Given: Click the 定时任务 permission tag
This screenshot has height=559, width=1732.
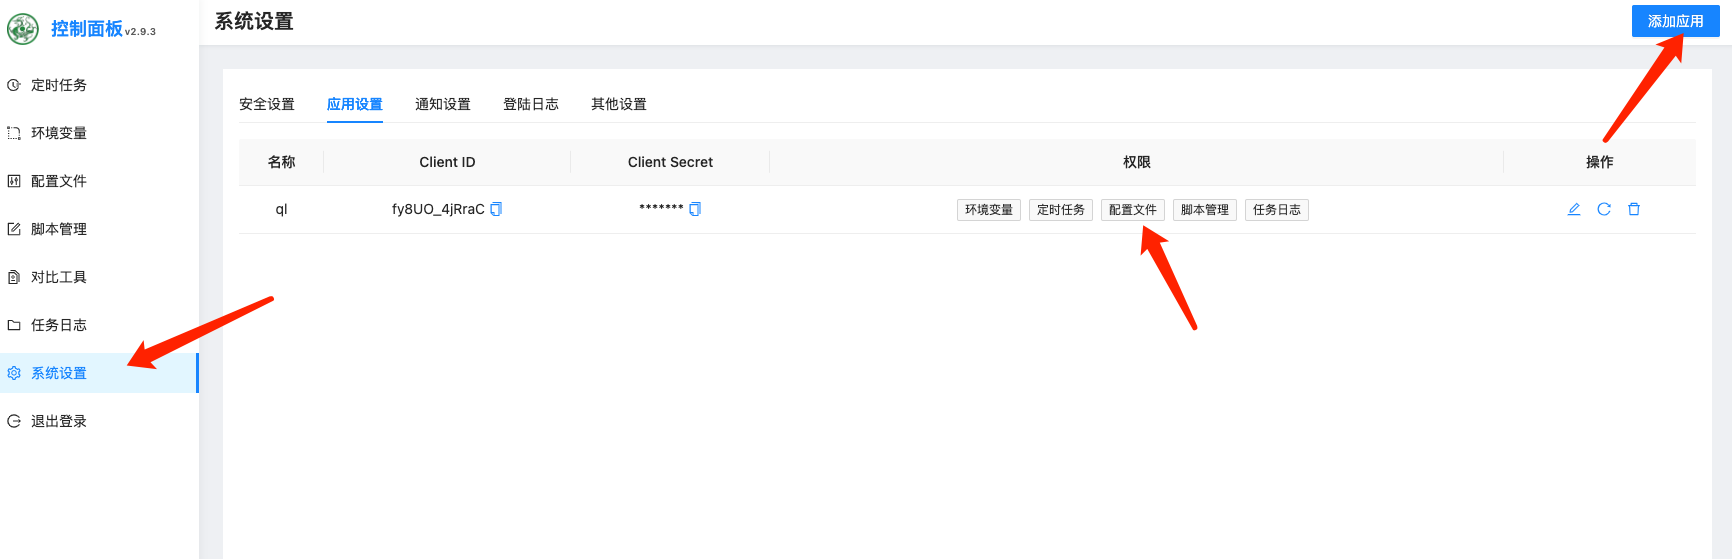Looking at the screenshot, I should pos(1061,210).
